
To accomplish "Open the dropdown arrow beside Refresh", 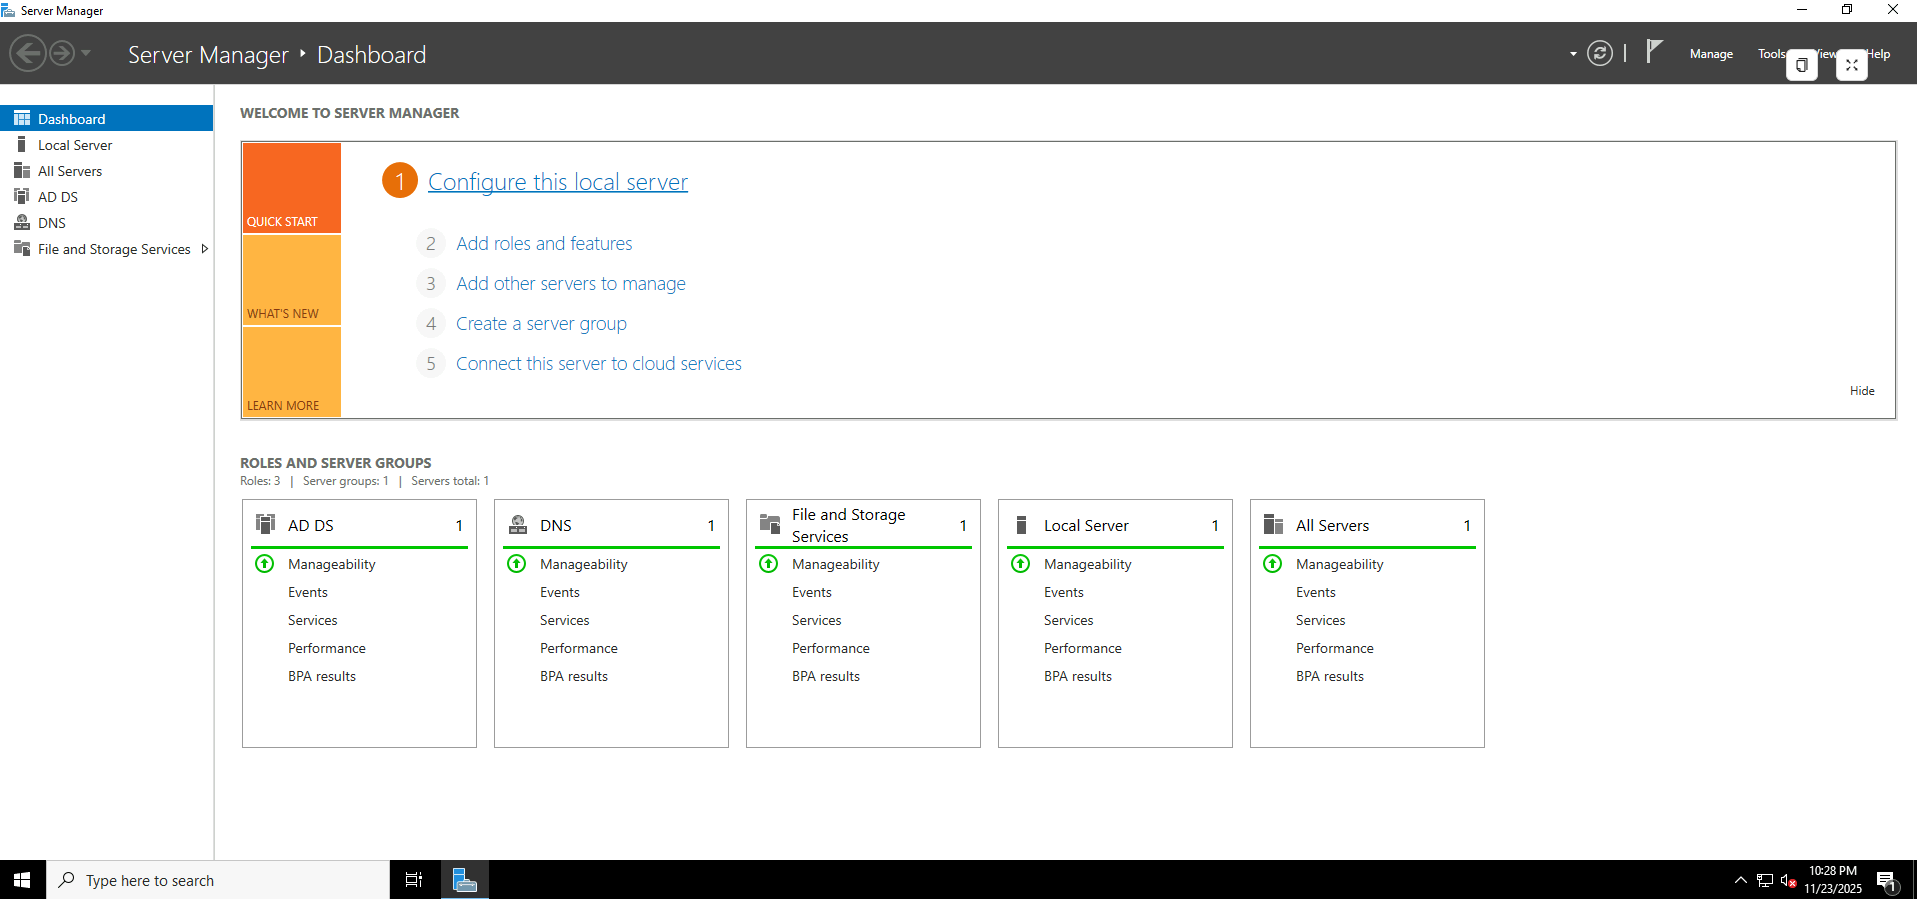I will pos(1573,54).
